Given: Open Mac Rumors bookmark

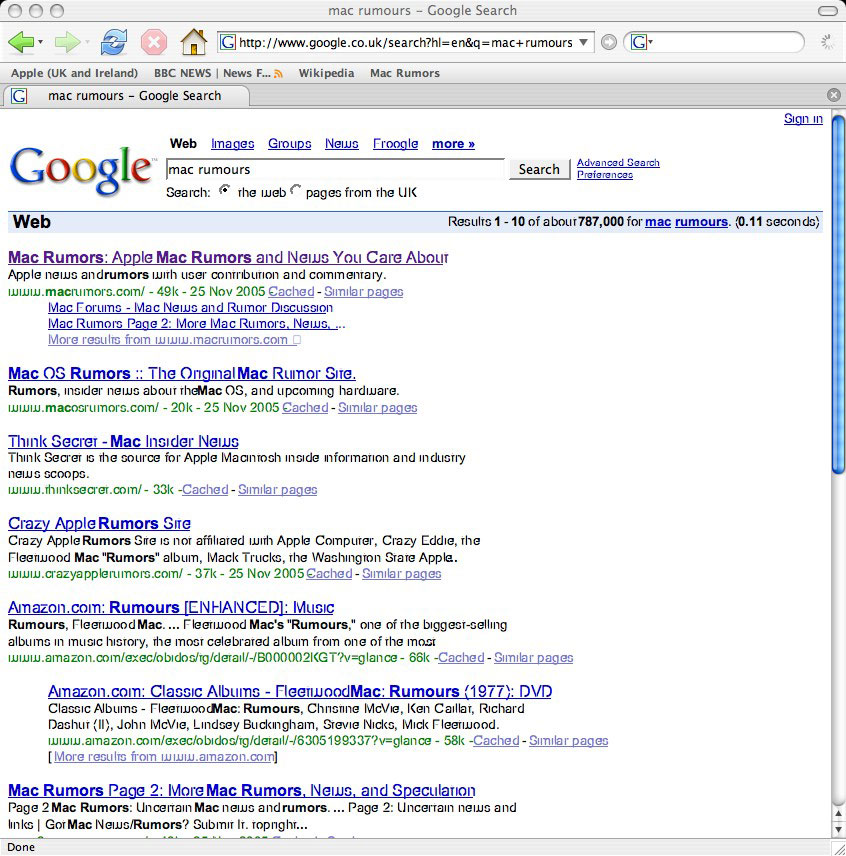Looking at the screenshot, I should (405, 73).
